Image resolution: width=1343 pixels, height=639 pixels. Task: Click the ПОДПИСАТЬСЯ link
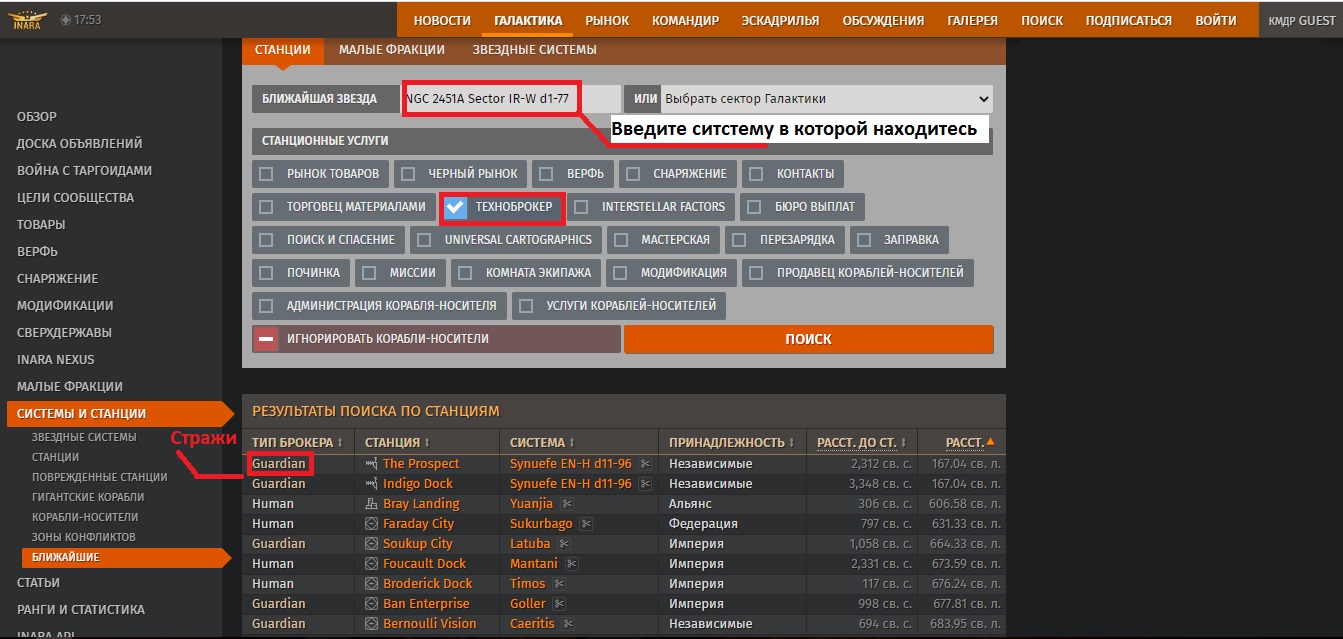click(1128, 20)
